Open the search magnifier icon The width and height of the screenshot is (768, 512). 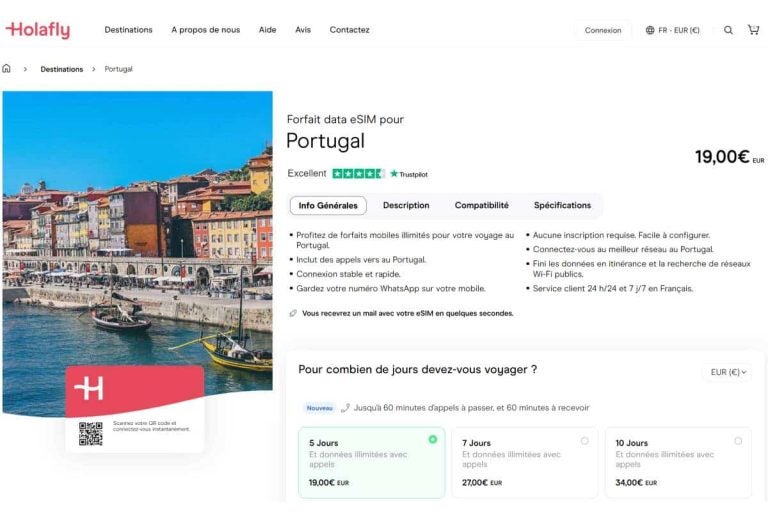(x=728, y=30)
